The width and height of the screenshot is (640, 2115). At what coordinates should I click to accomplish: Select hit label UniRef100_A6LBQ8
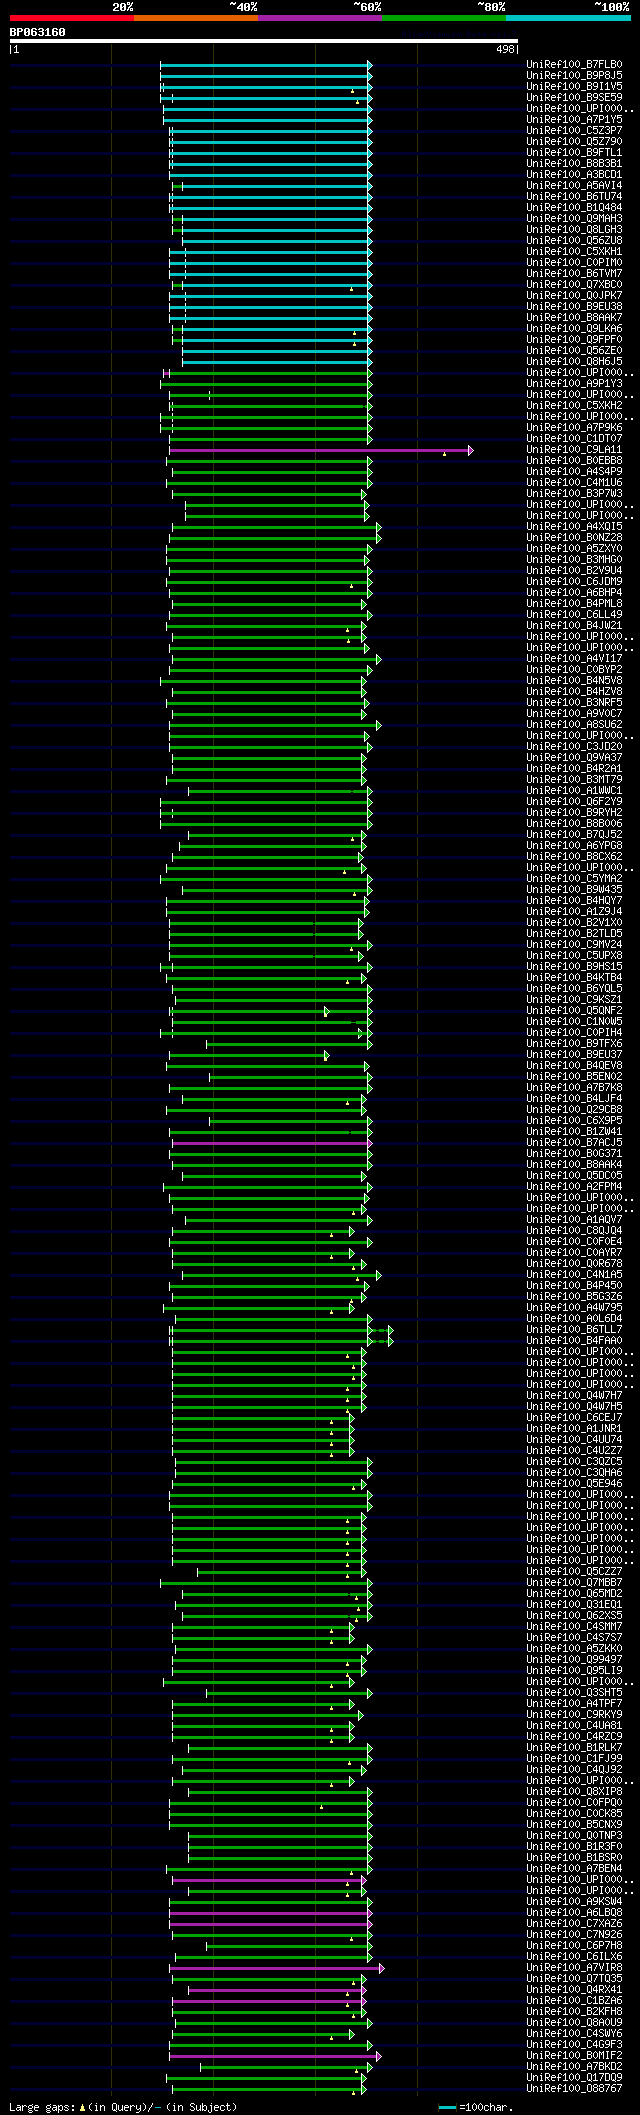tap(574, 1913)
